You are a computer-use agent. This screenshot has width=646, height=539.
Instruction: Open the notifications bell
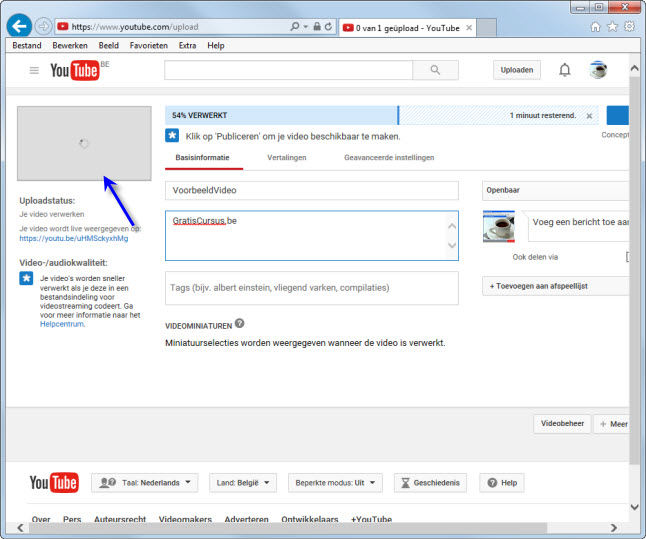564,70
